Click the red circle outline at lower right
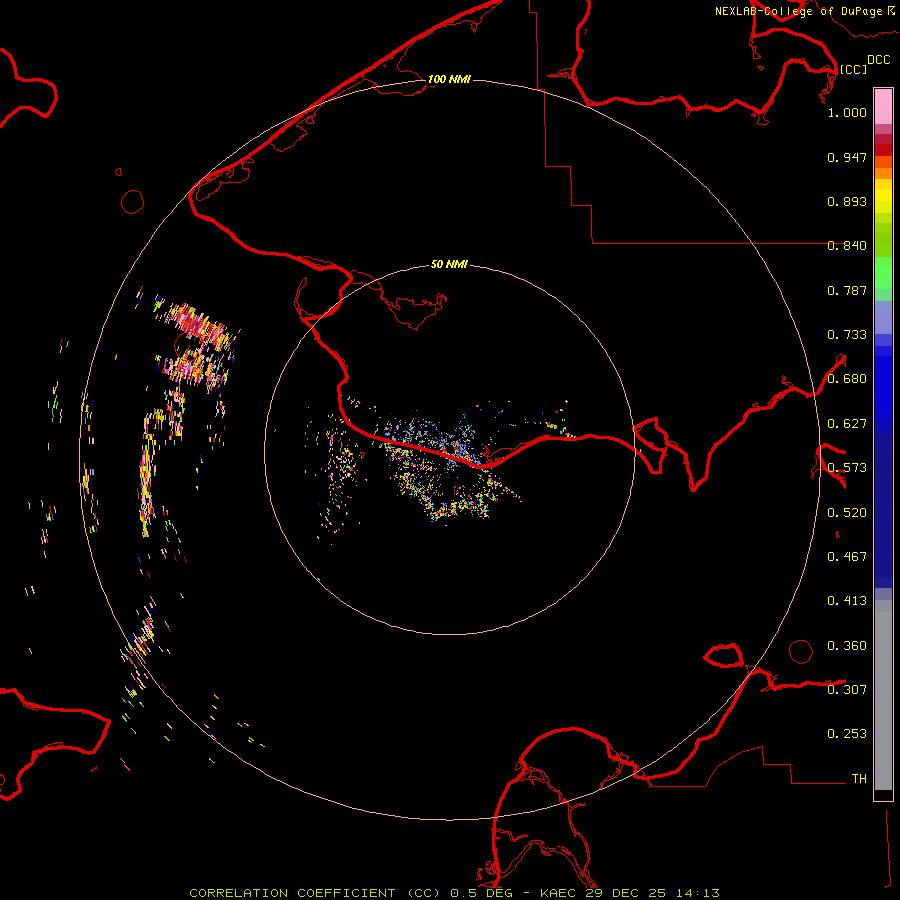The width and height of the screenshot is (900, 900). [801, 651]
